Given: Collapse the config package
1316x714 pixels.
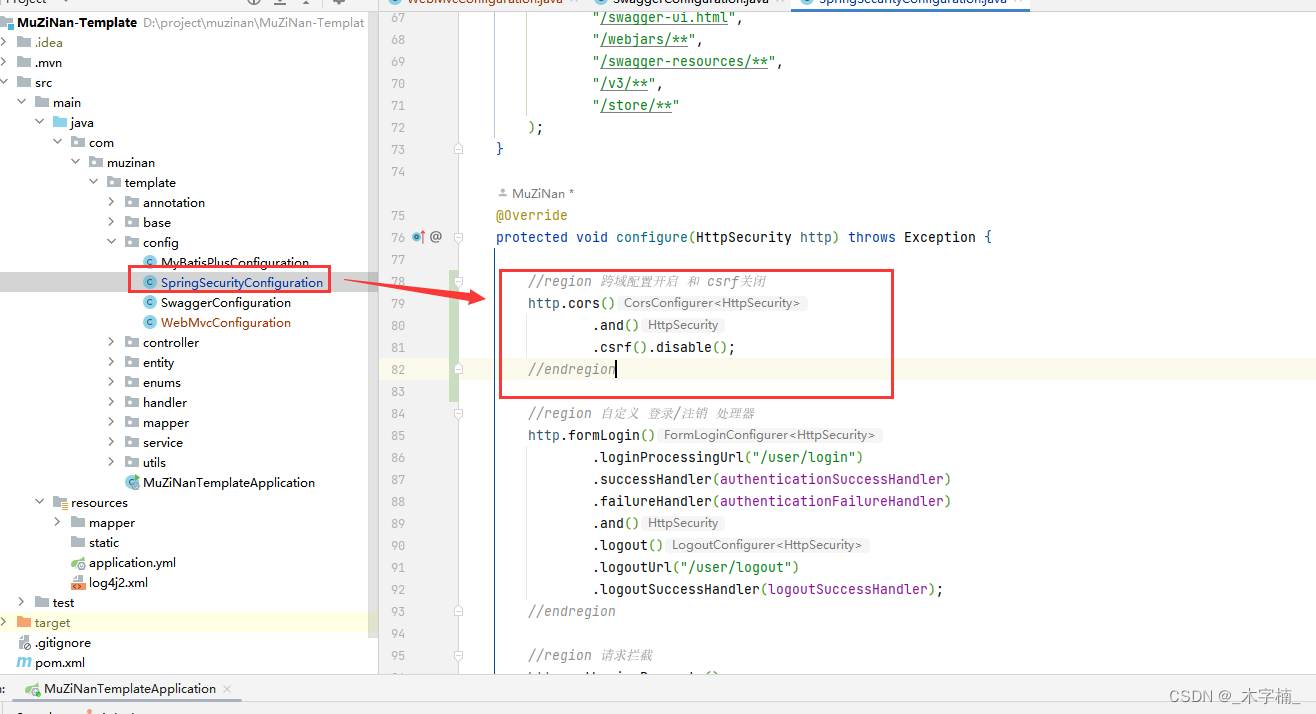Looking at the screenshot, I should pyautogui.click(x=112, y=242).
